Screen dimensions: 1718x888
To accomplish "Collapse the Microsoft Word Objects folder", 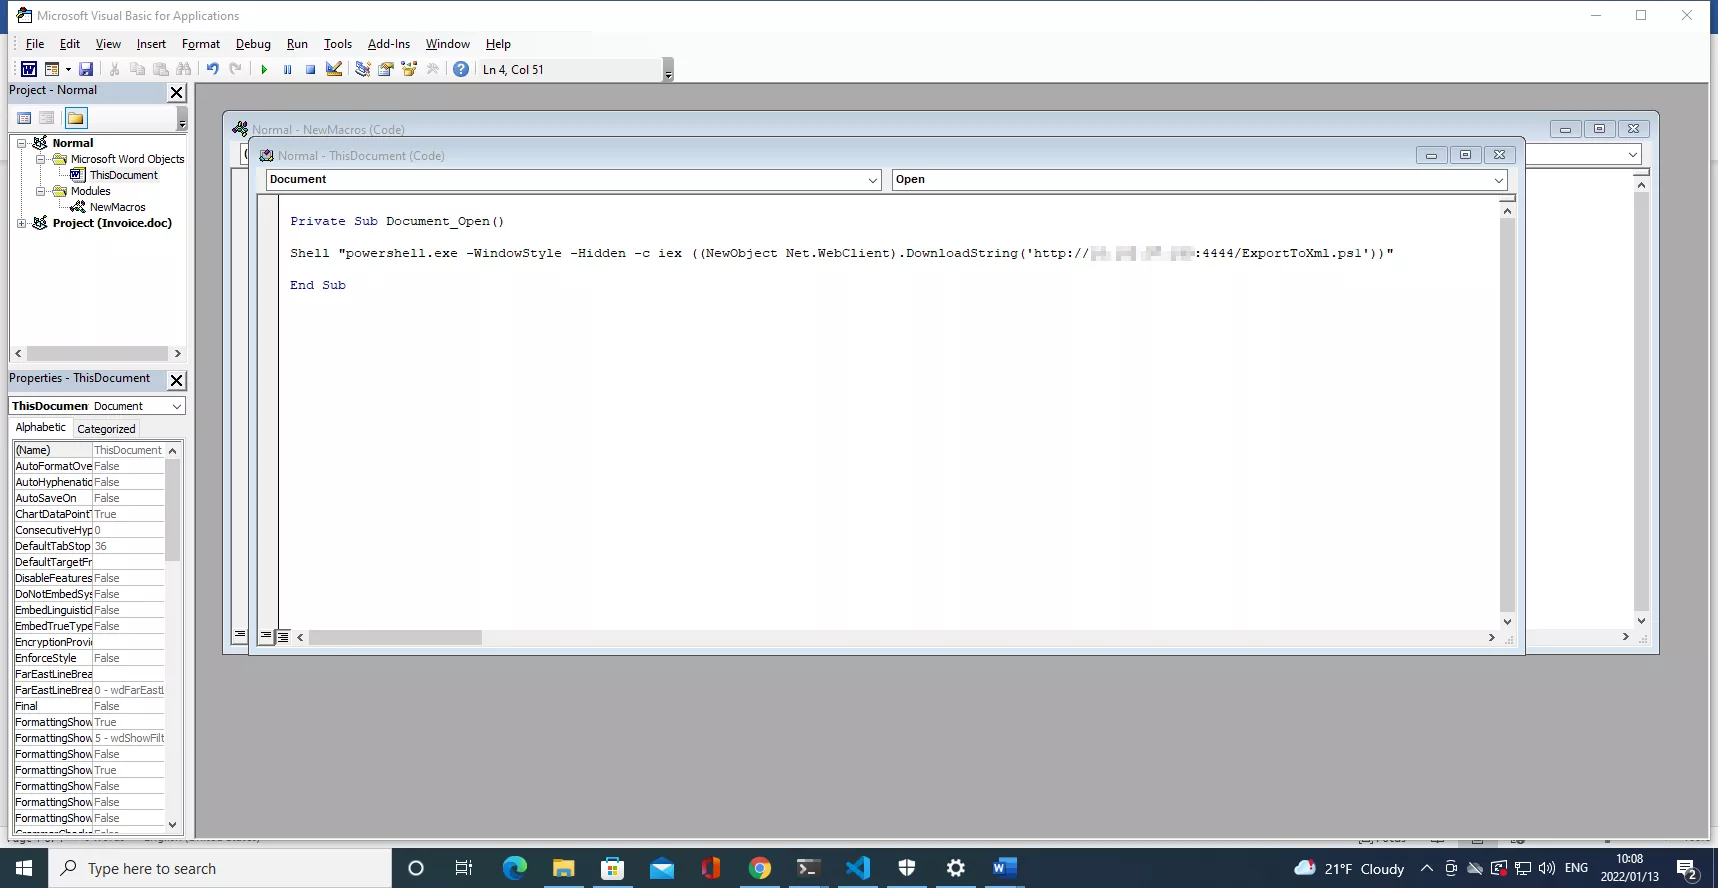I will 40,159.
